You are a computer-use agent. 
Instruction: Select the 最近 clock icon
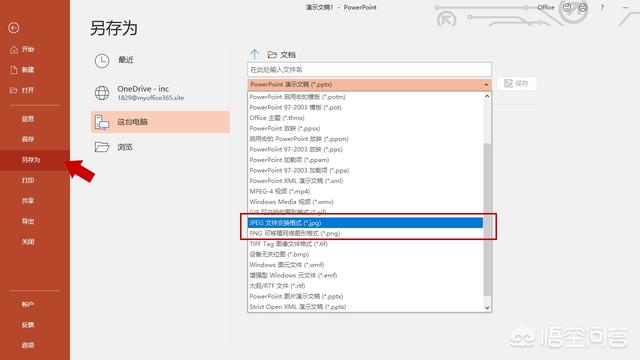[x=102, y=61]
